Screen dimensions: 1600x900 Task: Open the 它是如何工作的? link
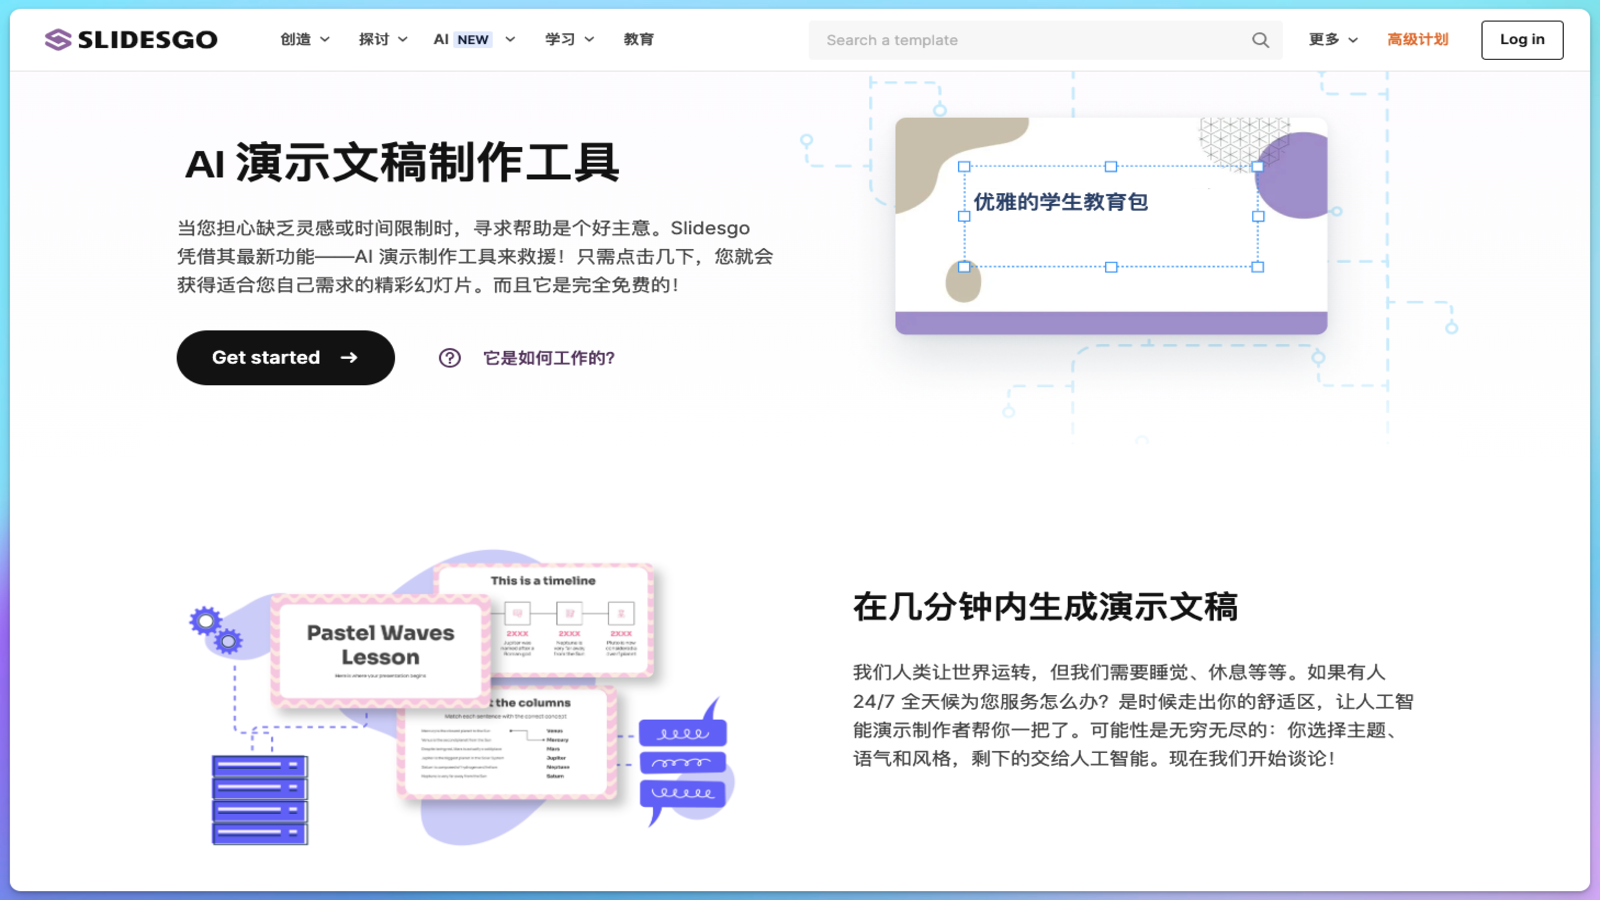point(549,358)
